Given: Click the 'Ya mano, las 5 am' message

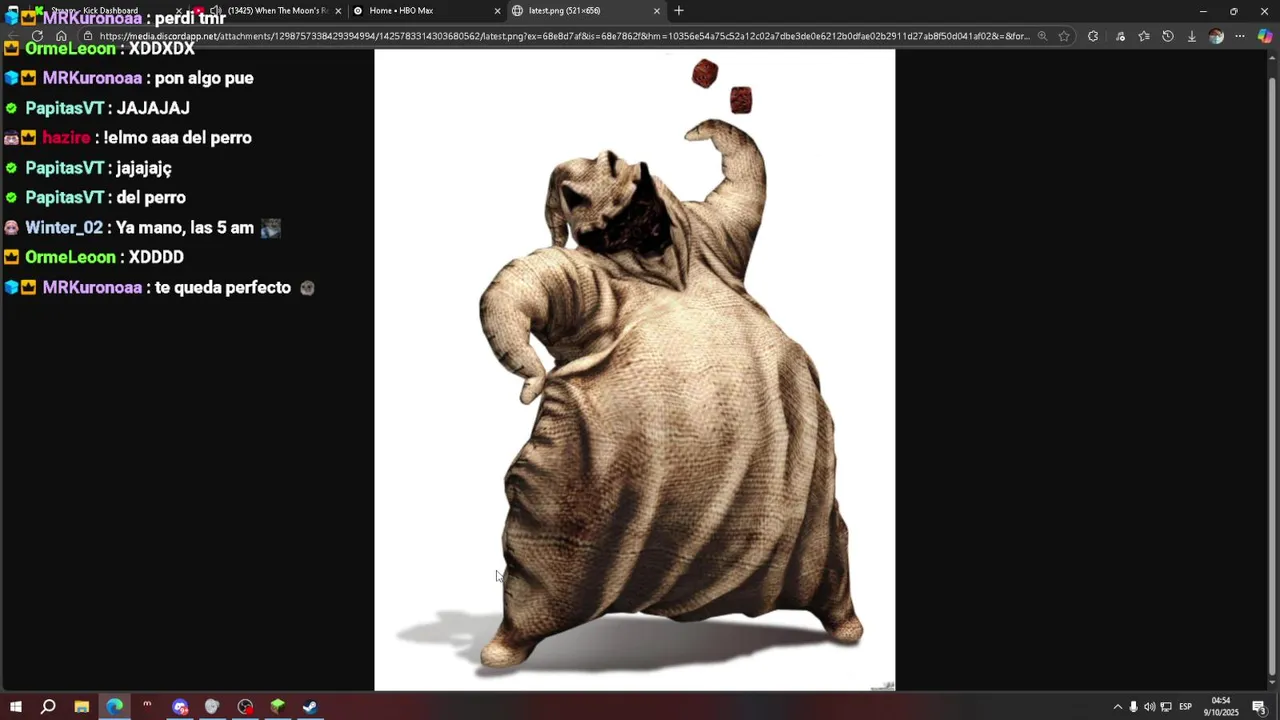Looking at the screenshot, I should click(x=185, y=228).
